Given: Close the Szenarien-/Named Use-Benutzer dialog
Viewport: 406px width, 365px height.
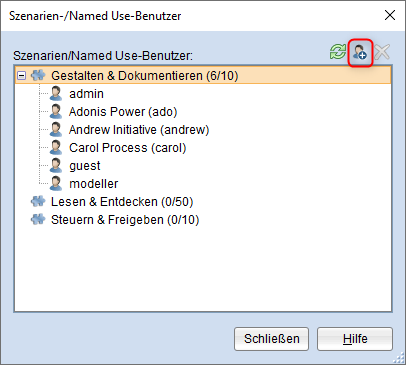Looking at the screenshot, I should [x=390, y=15].
